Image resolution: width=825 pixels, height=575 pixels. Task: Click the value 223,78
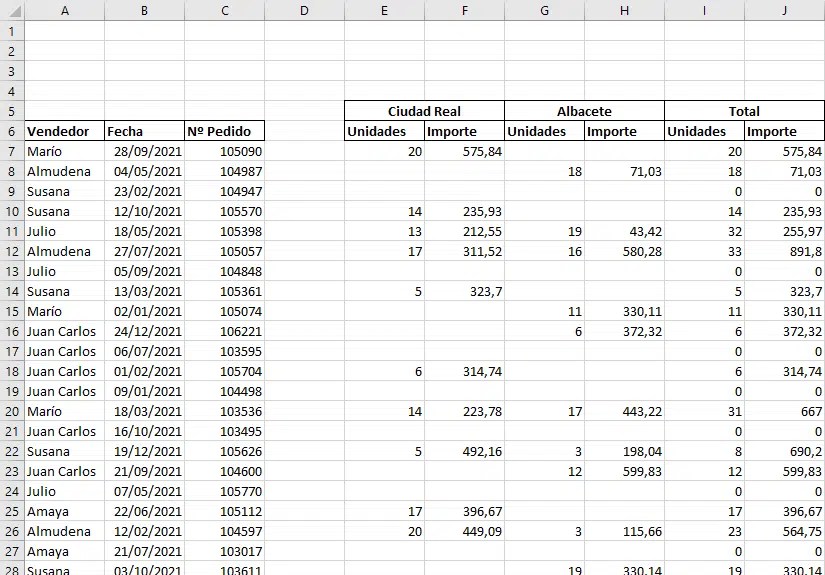(465, 411)
